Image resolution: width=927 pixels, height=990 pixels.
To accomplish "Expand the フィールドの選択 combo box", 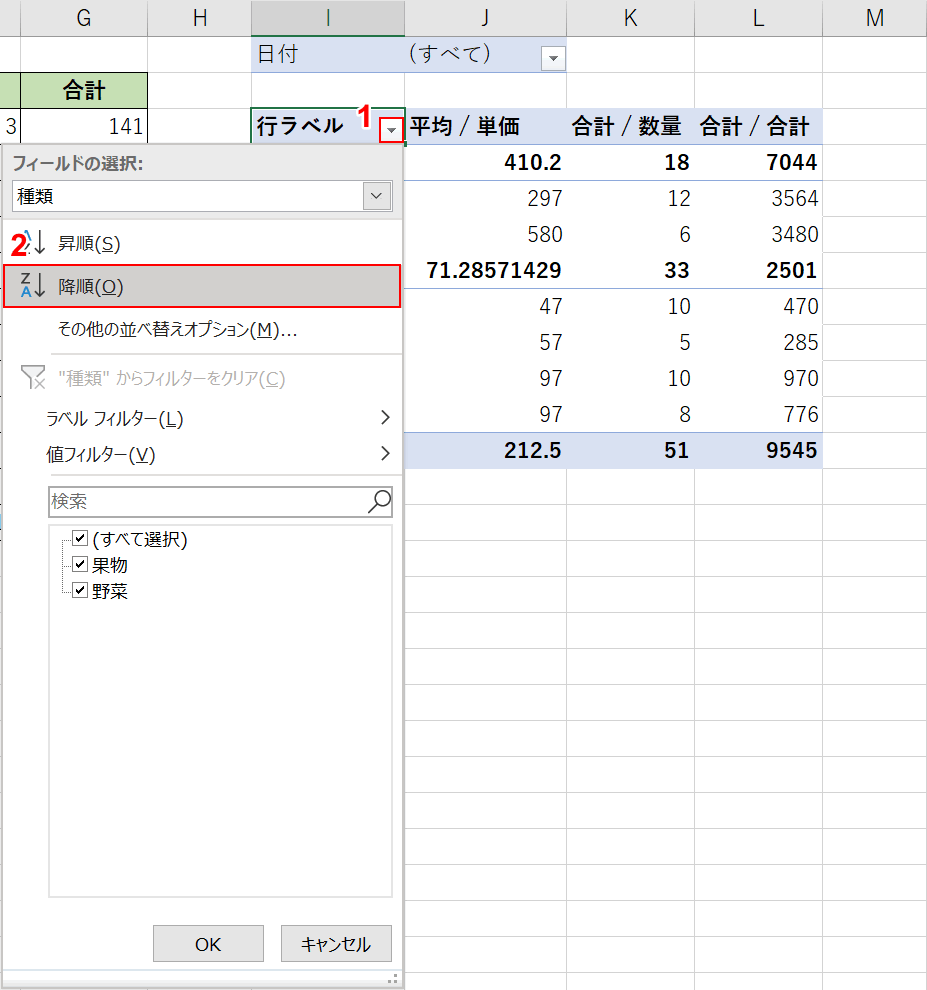I will [x=377, y=196].
